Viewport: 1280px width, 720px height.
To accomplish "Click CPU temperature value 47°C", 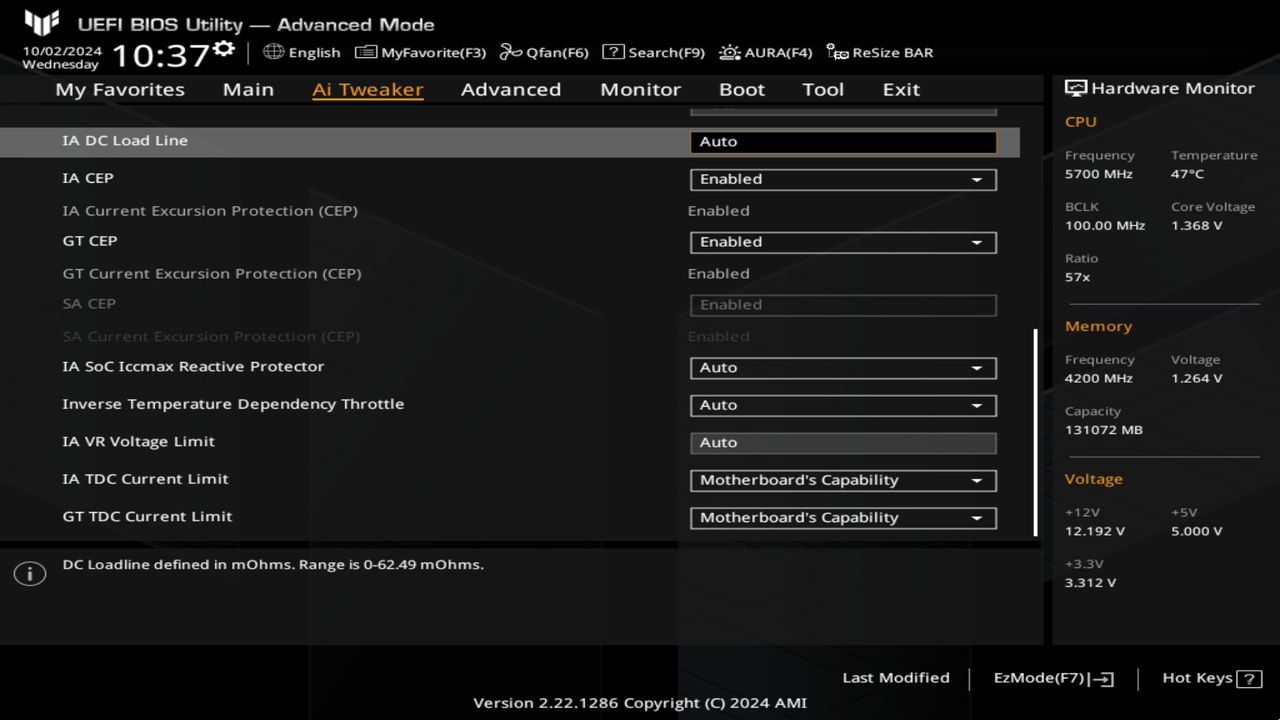I will tap(1188, 174).
